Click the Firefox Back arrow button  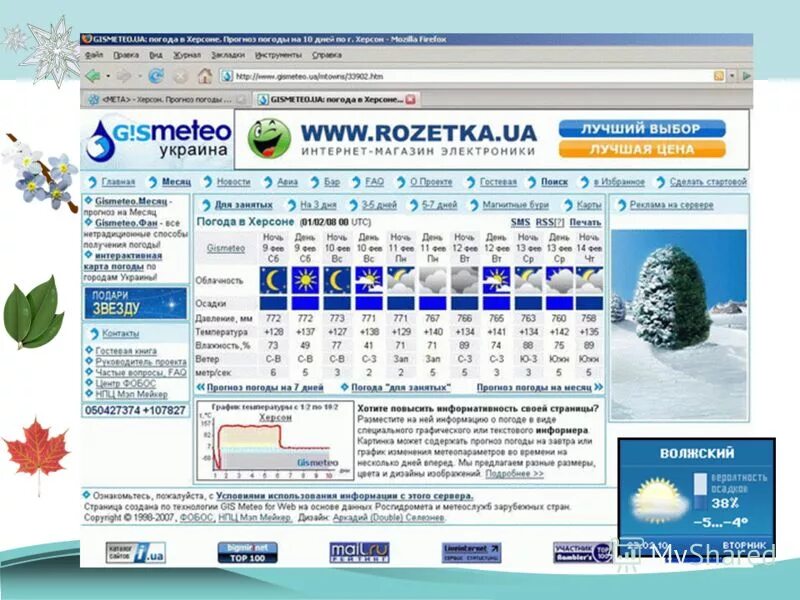92,76
